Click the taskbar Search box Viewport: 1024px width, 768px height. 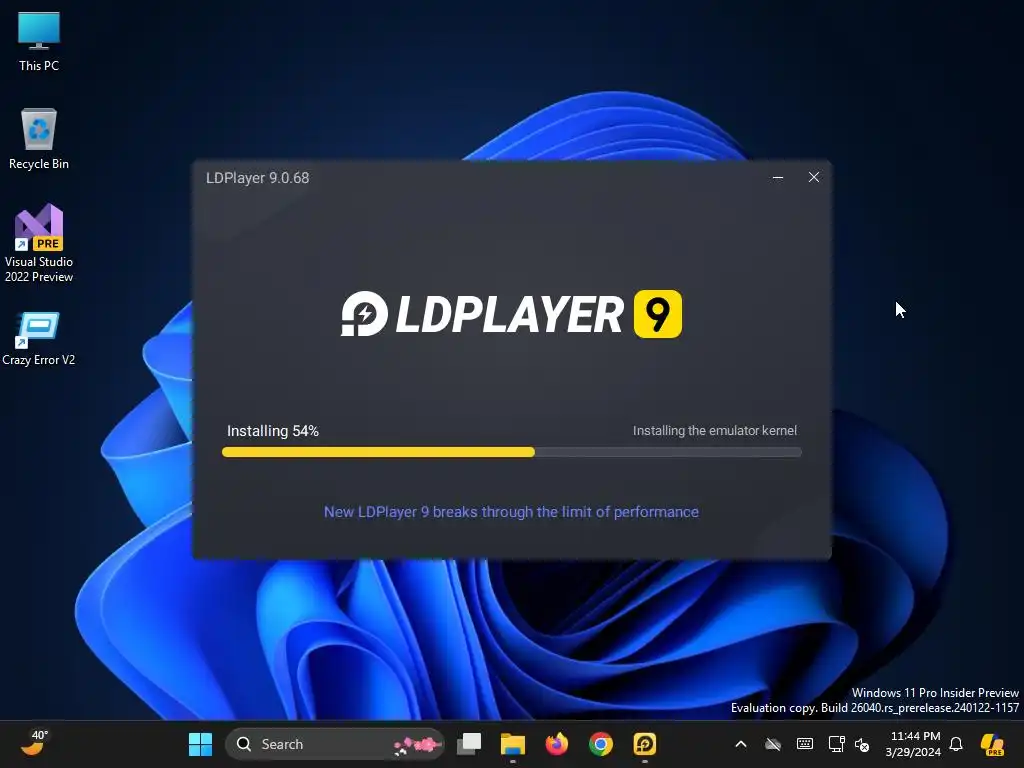(335, 744)
